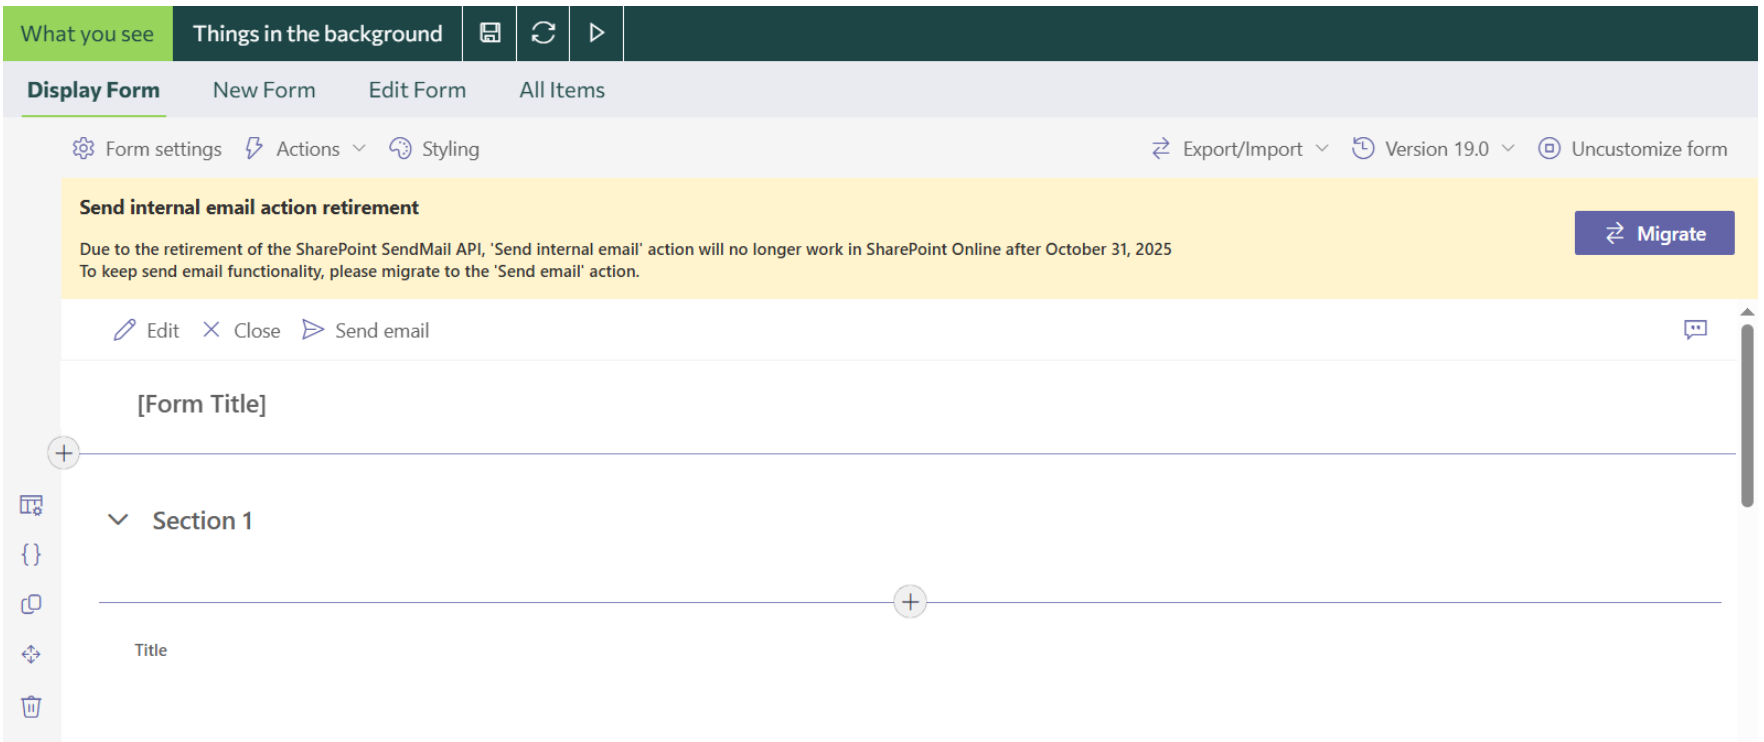Click the Close X button in form toolbar
Viewport: 1764px width, 742px height.
241,330
